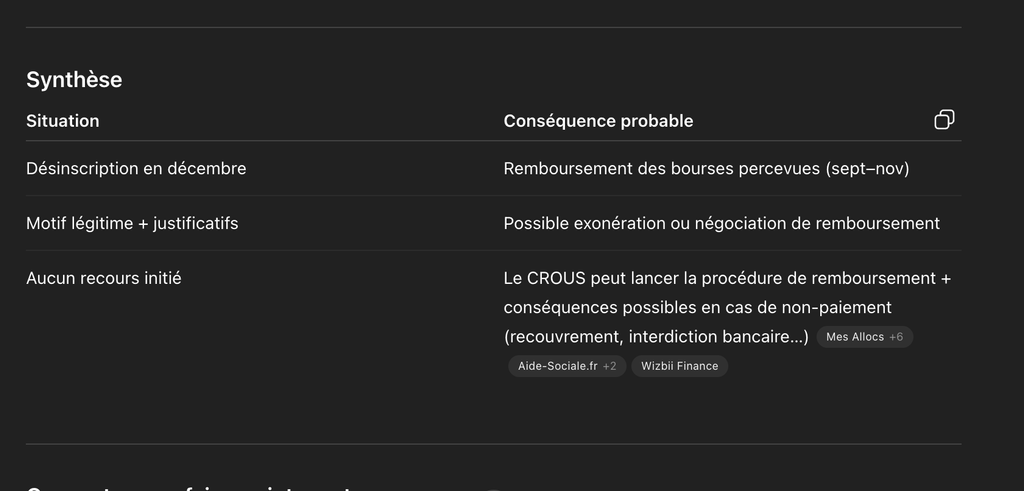This screenshot has height=491, width=1024.
Task: Expand the +2 sources beside Aide-Sociale.fr
Action: point(609,366)
